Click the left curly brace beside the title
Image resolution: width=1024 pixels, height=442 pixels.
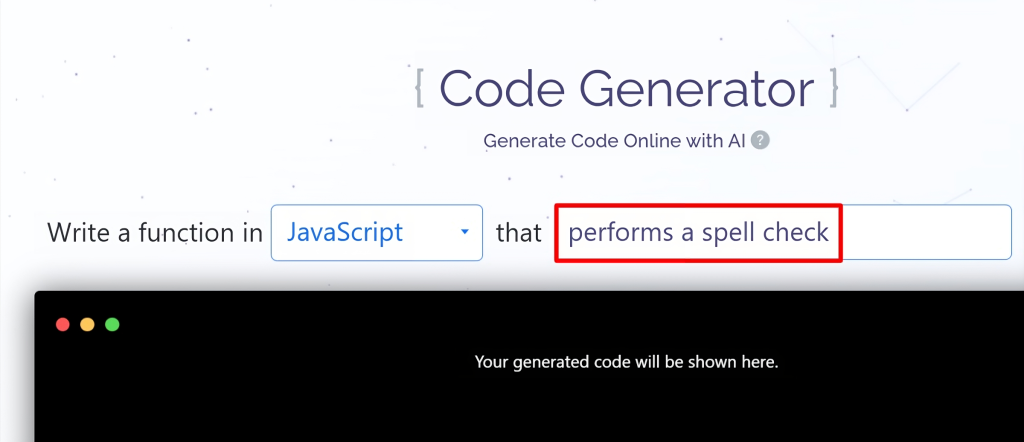(x=420, y=89)
